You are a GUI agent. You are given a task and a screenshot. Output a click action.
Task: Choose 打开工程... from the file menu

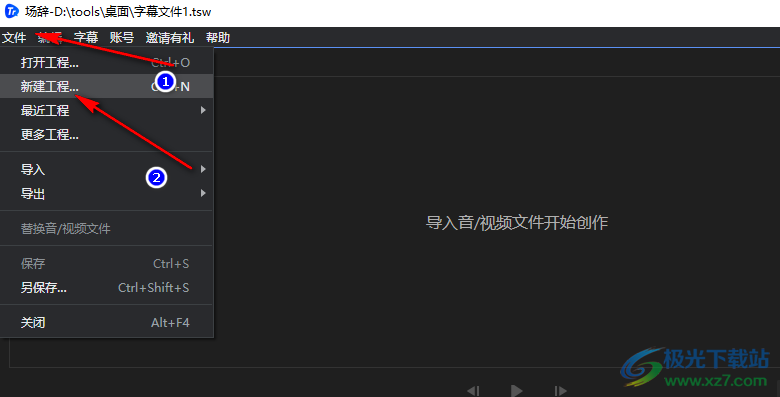click(106, 63)
